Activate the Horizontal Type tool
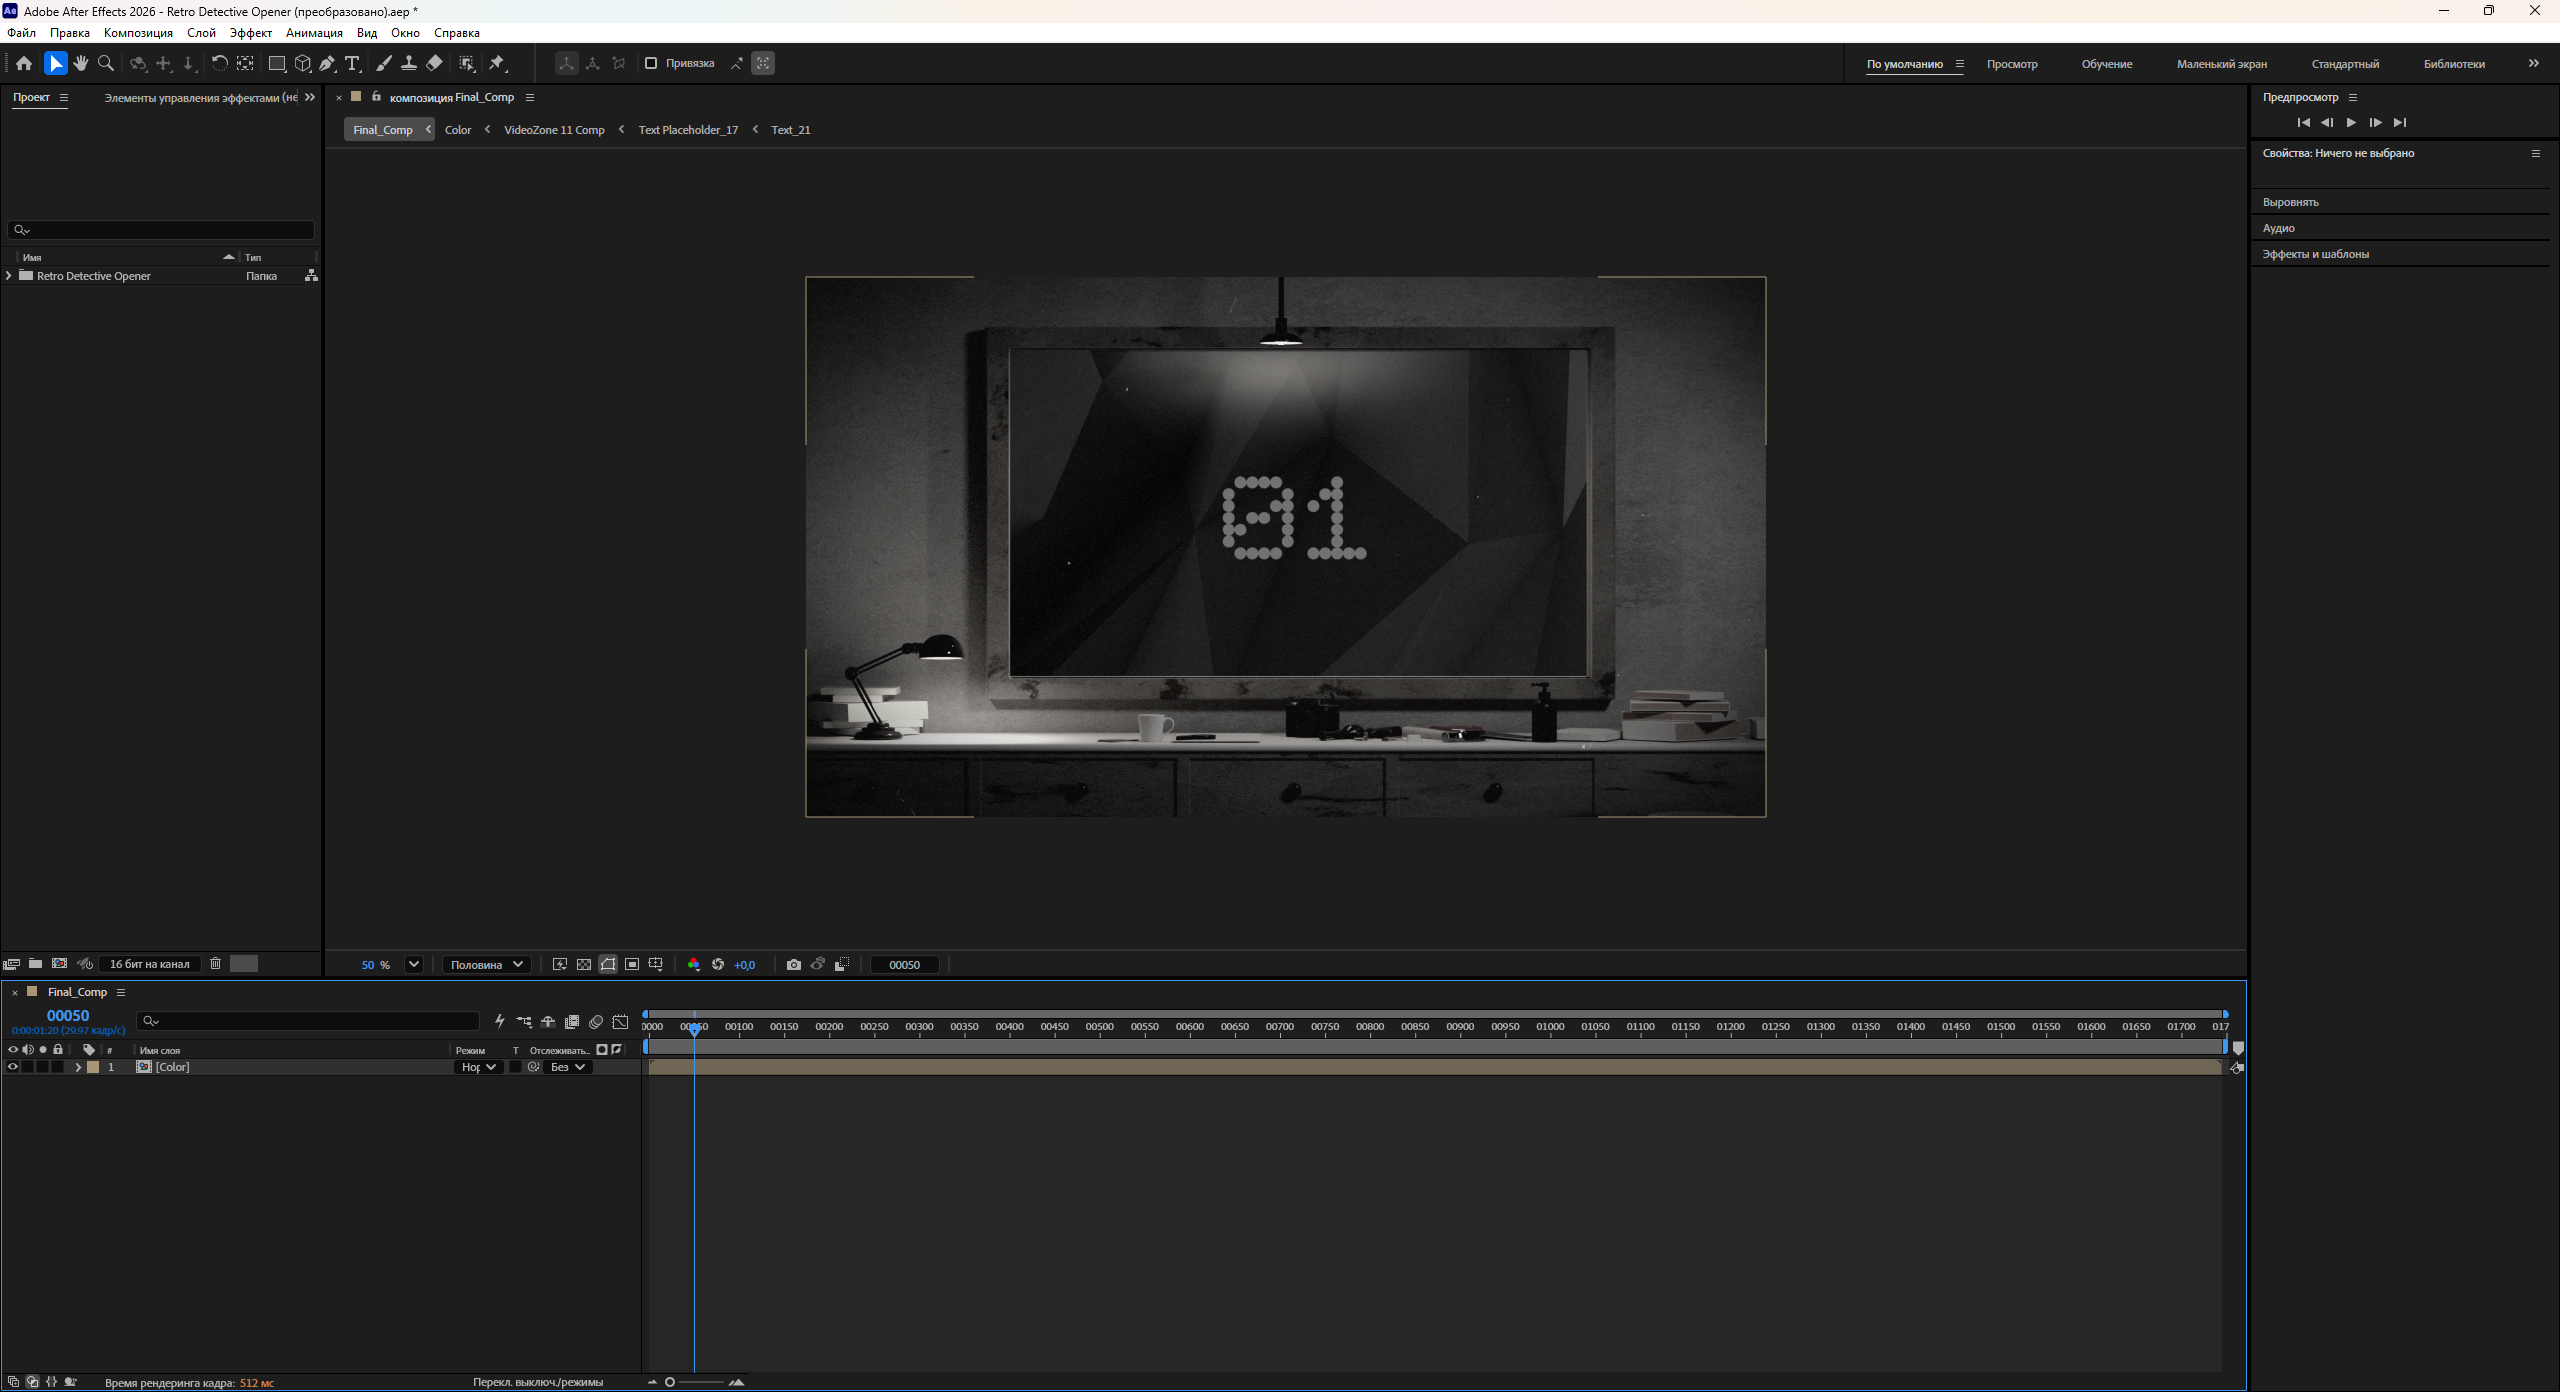The image size is (2560, 1392). [352, 63]
